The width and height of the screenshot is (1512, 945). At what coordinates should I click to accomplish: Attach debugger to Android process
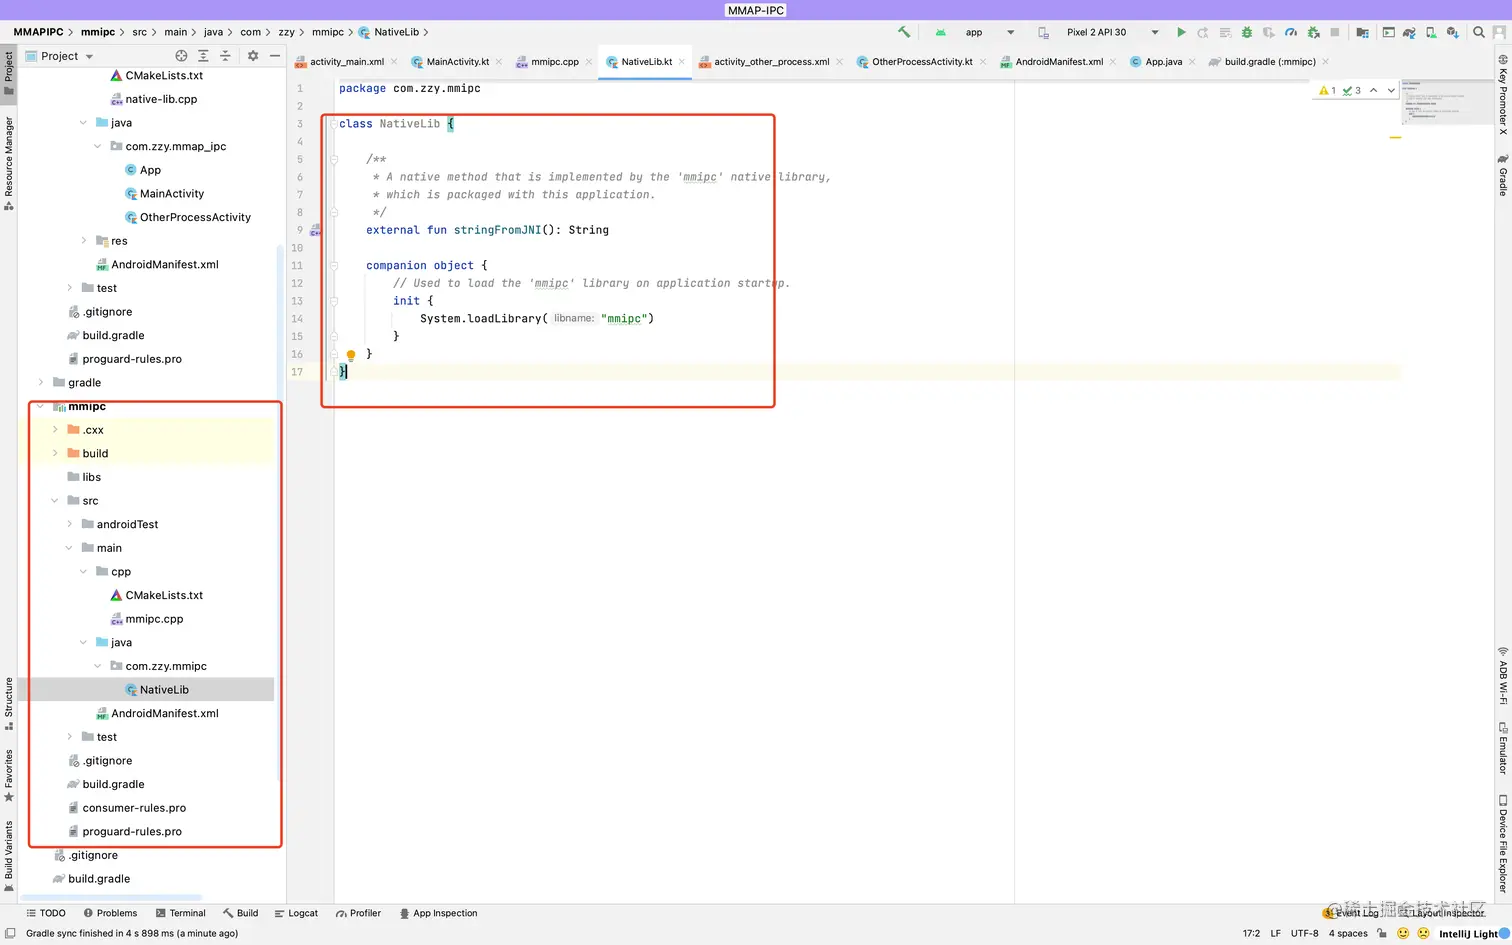1314,32
